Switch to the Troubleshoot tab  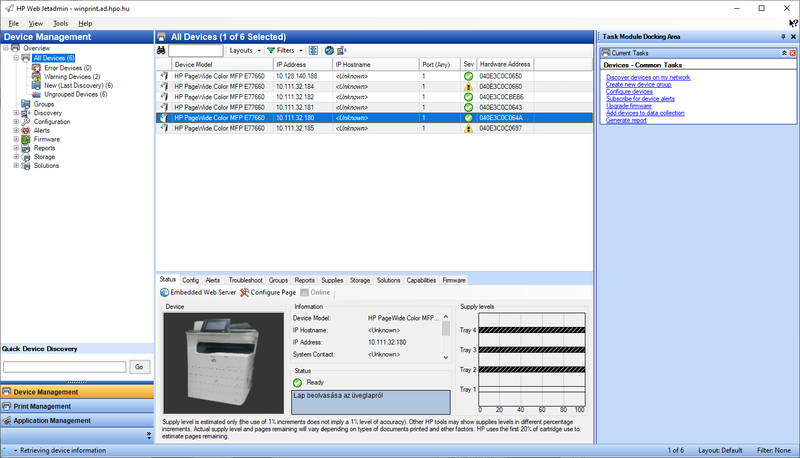[245, 280]
